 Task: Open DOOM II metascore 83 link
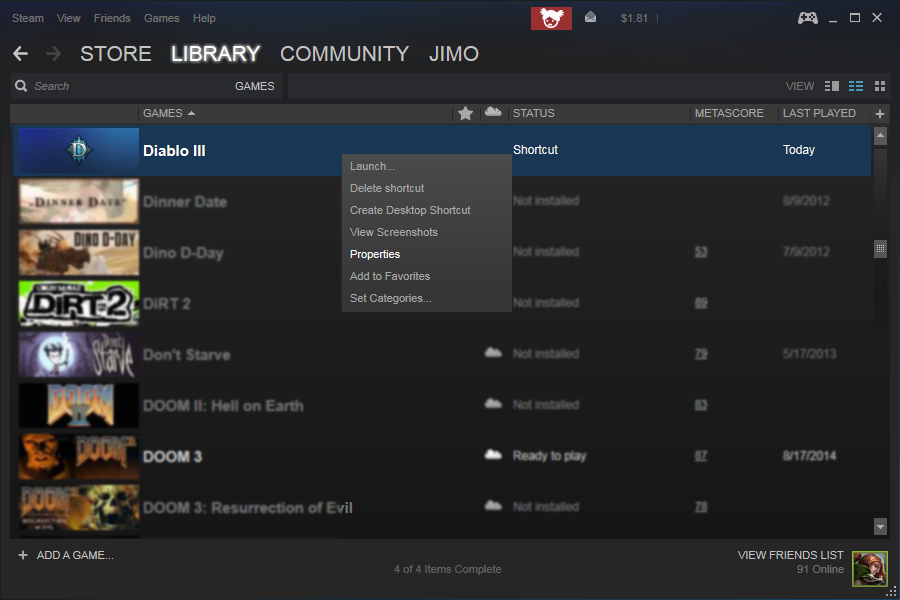click(701, 405)
